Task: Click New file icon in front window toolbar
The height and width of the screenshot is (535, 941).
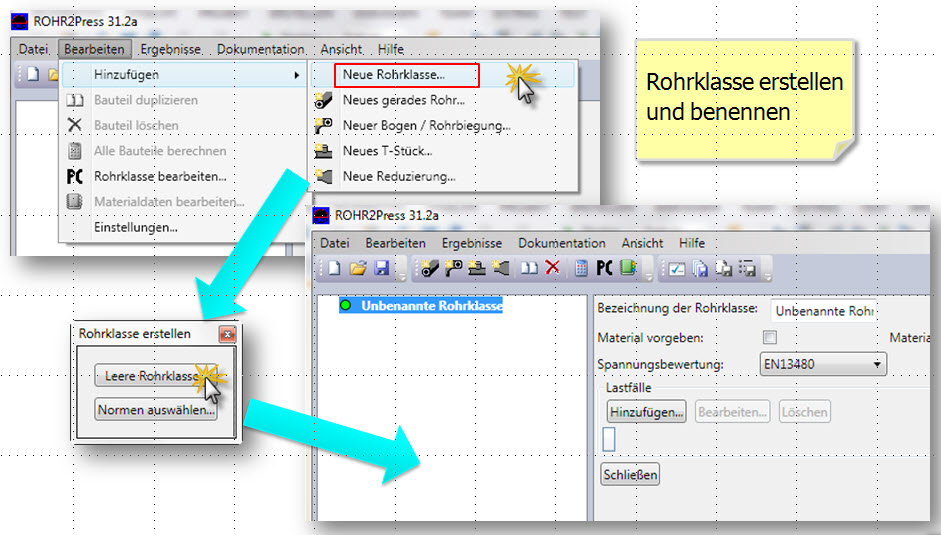Action: click(x=334, y=268)
